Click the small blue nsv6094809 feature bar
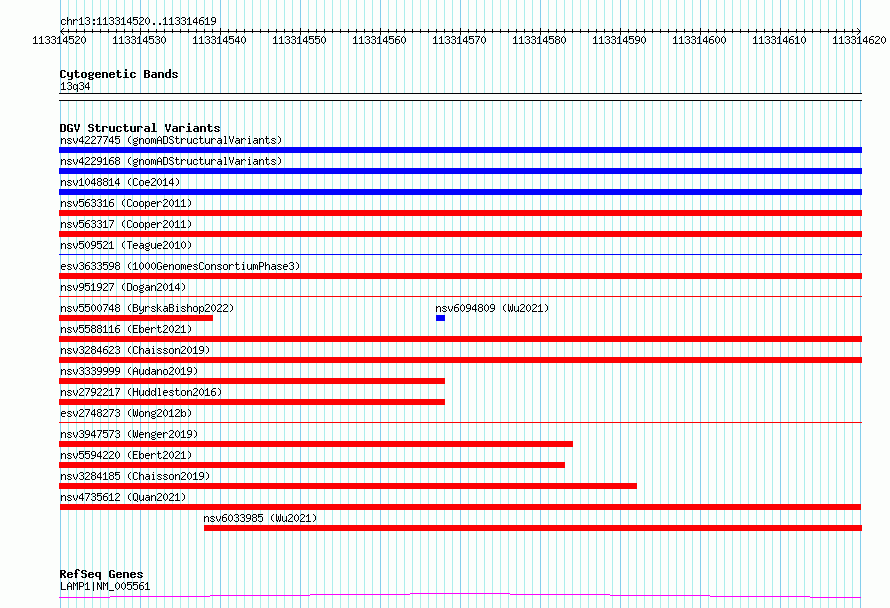The height and width of the screenshot is (608, 890). pos(440,318)
